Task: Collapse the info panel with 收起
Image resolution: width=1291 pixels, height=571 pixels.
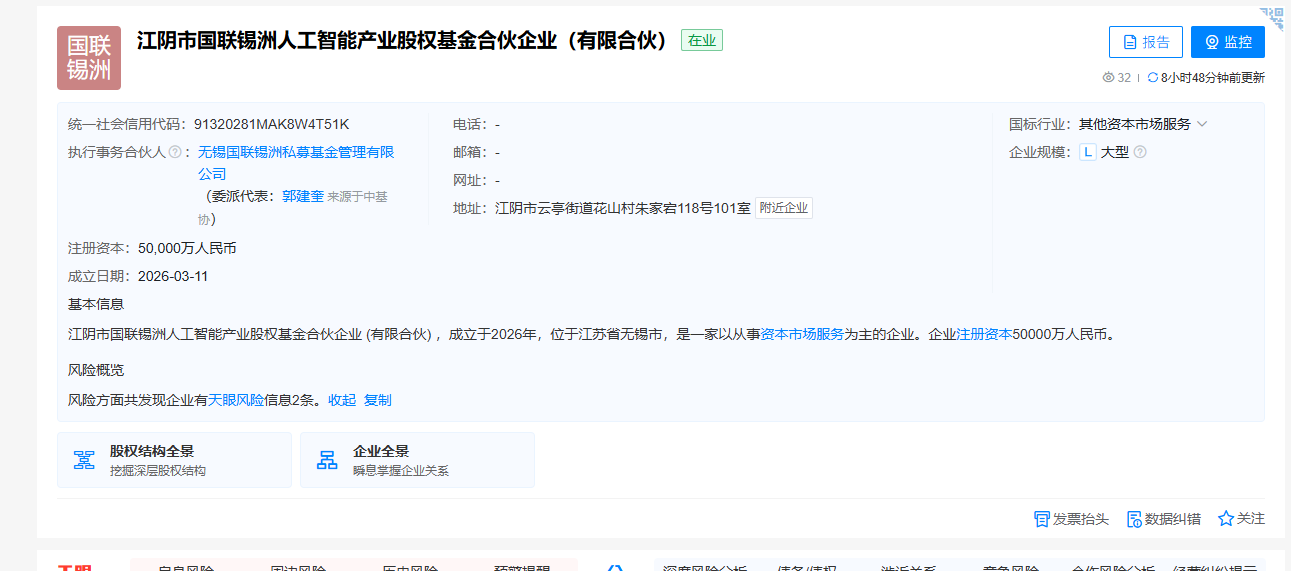Action: [342, 400]
